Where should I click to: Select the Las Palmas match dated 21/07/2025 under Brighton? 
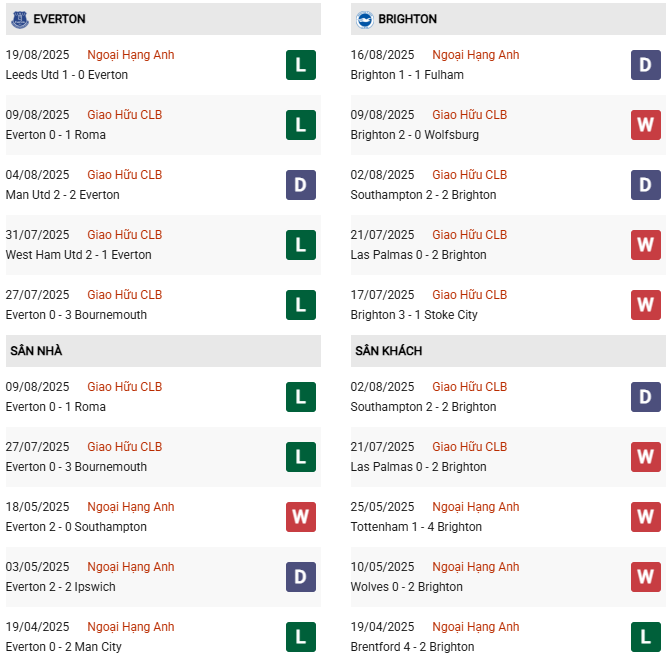(x=419, y=255)
